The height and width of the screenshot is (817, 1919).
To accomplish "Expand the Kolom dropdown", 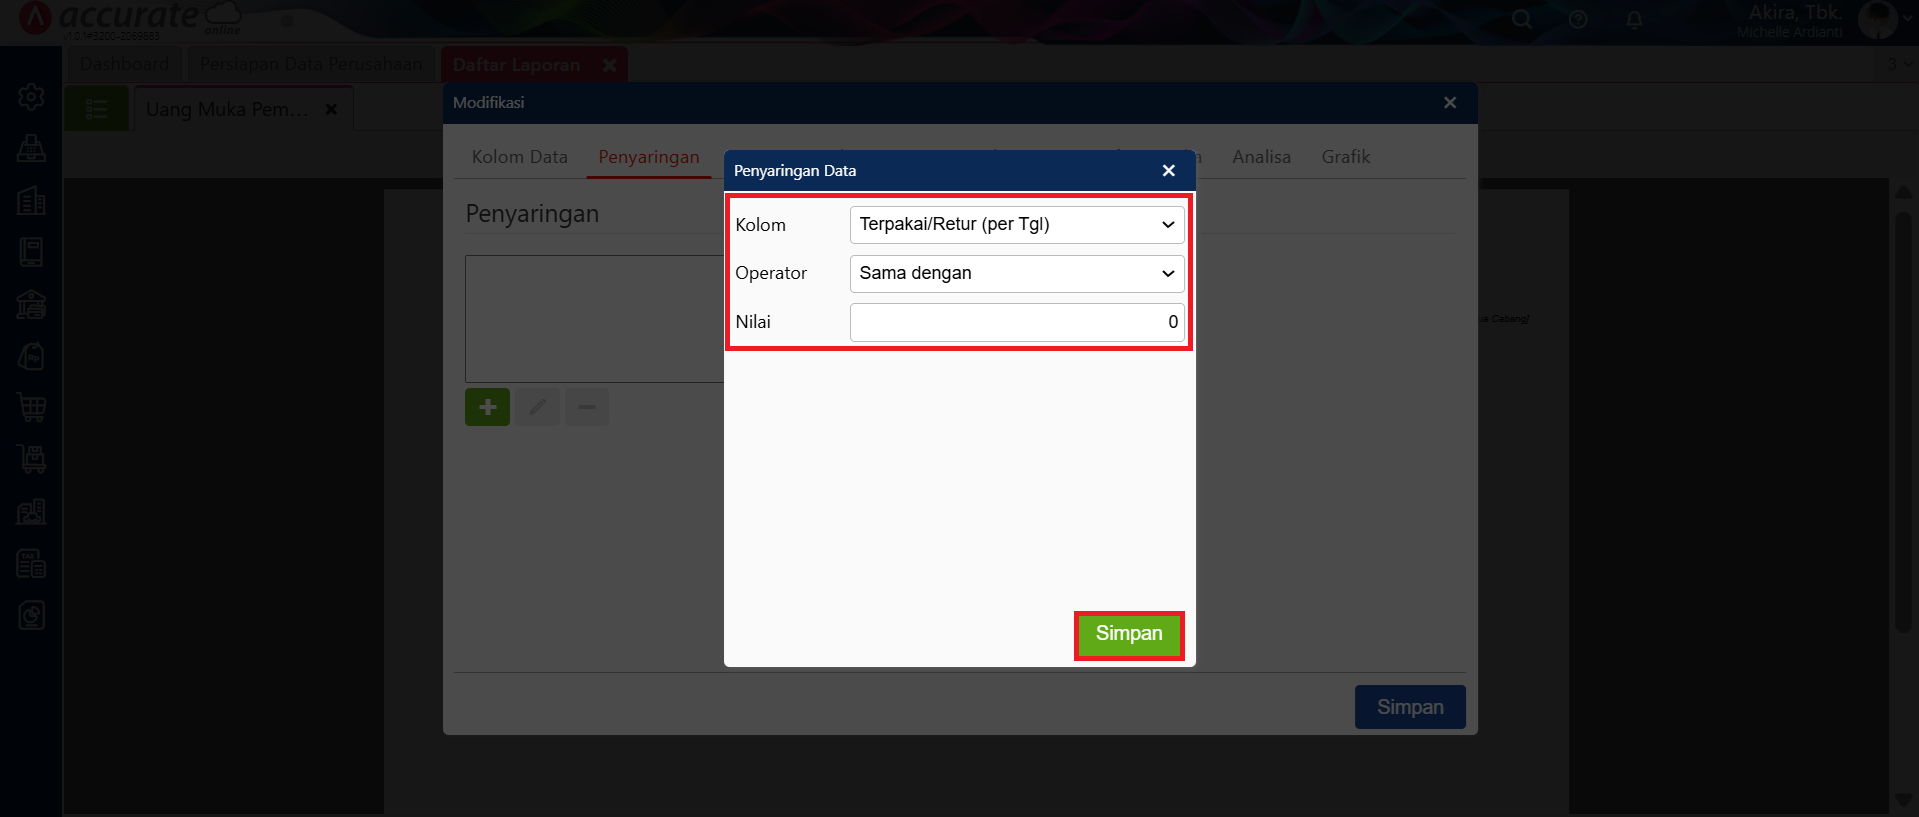I will coord(1016,225).
